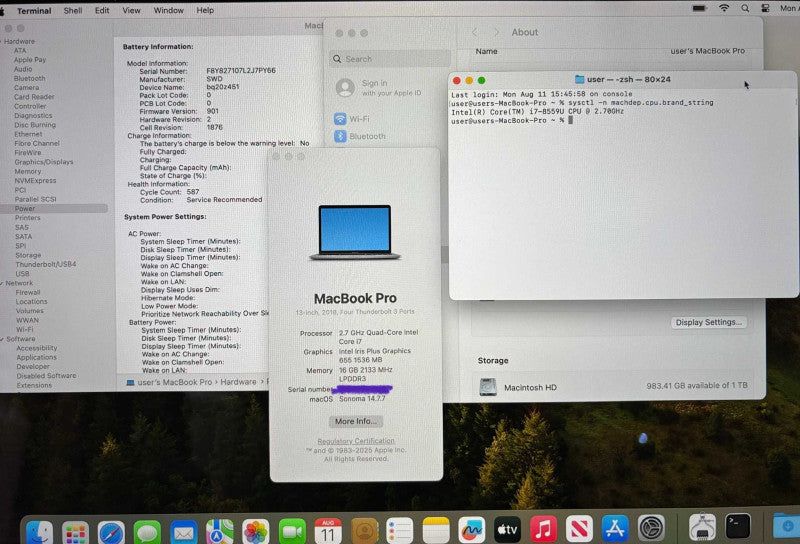Screen dimensions: 800x544
Task: Open Control Center in the menu bar
Action: pyautogui.click(x=765, y=8)
